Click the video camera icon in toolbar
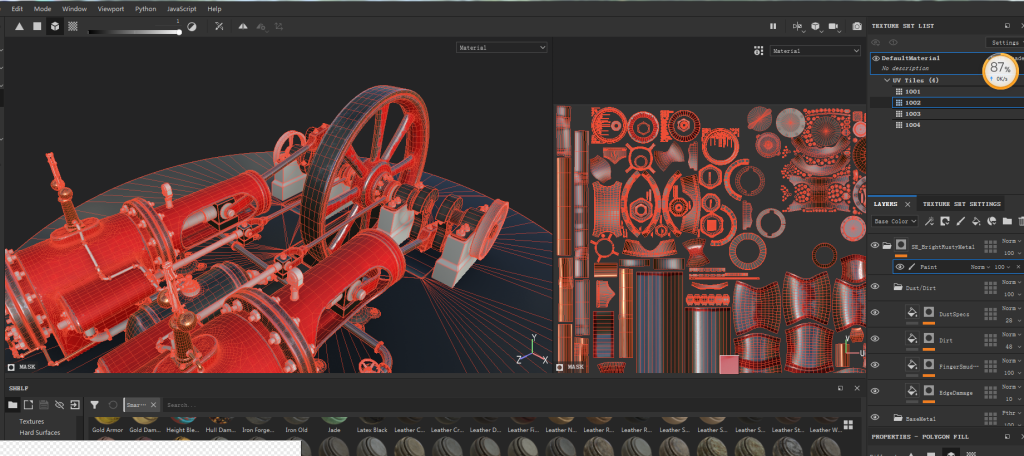This screenshot has height=456, width=1024. point(834,27)
